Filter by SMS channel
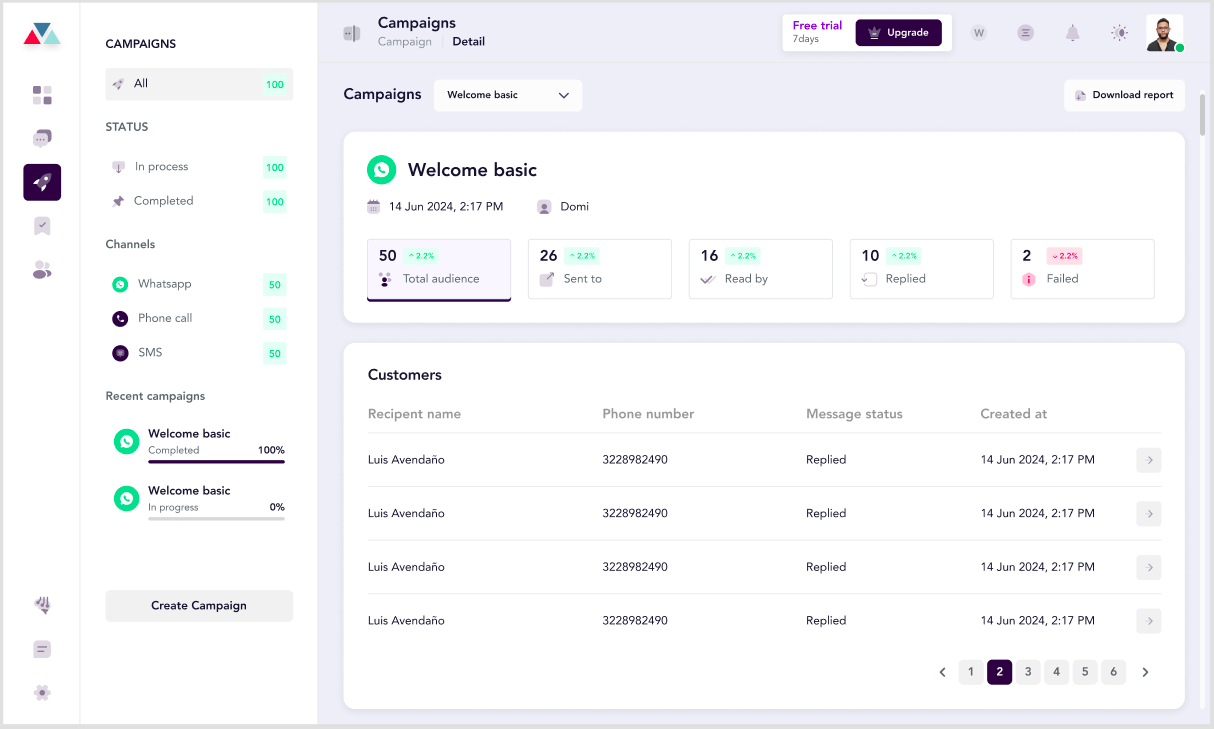 tap(199, 353)
